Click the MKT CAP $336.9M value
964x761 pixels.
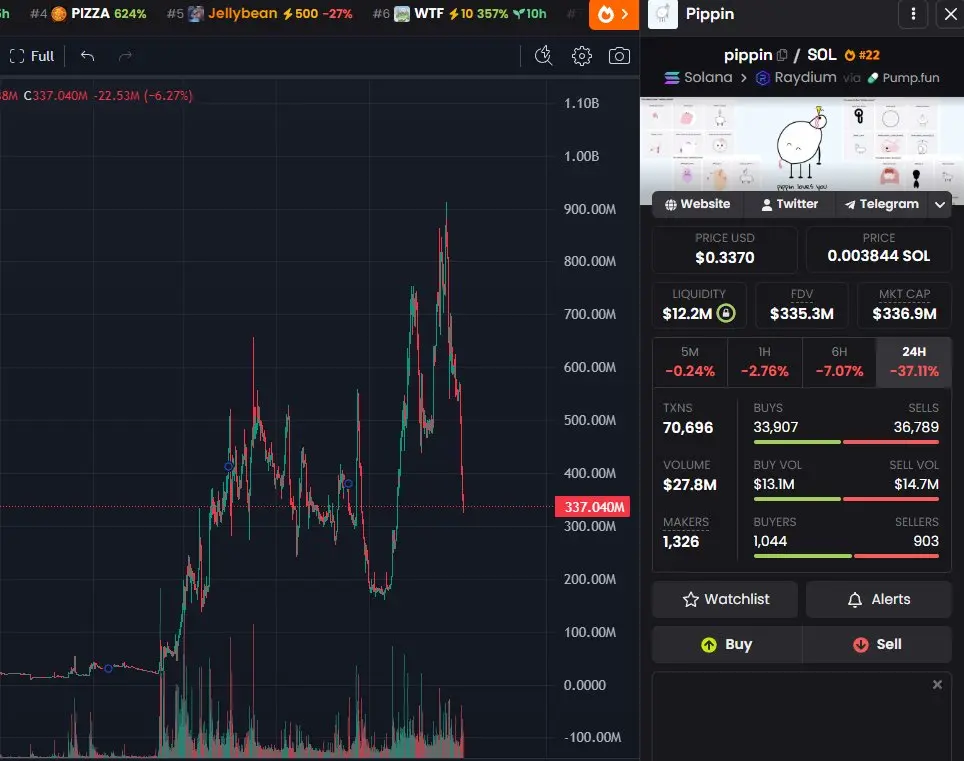[x=904, y=314]
